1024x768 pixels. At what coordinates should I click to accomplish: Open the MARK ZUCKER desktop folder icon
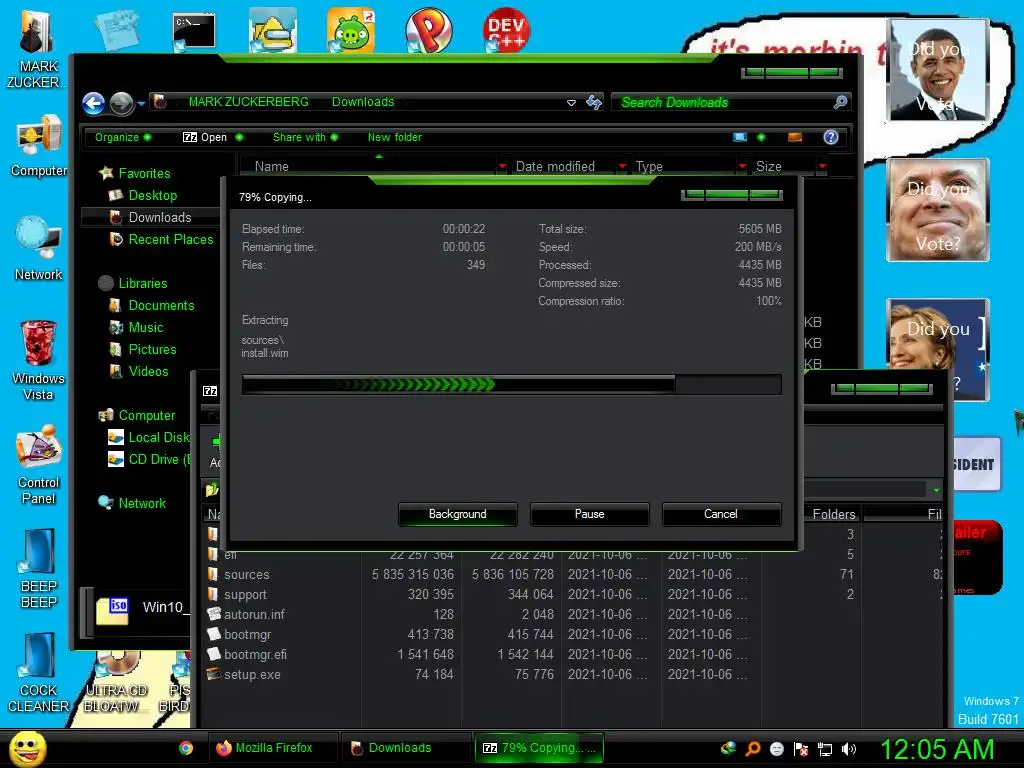37,49
